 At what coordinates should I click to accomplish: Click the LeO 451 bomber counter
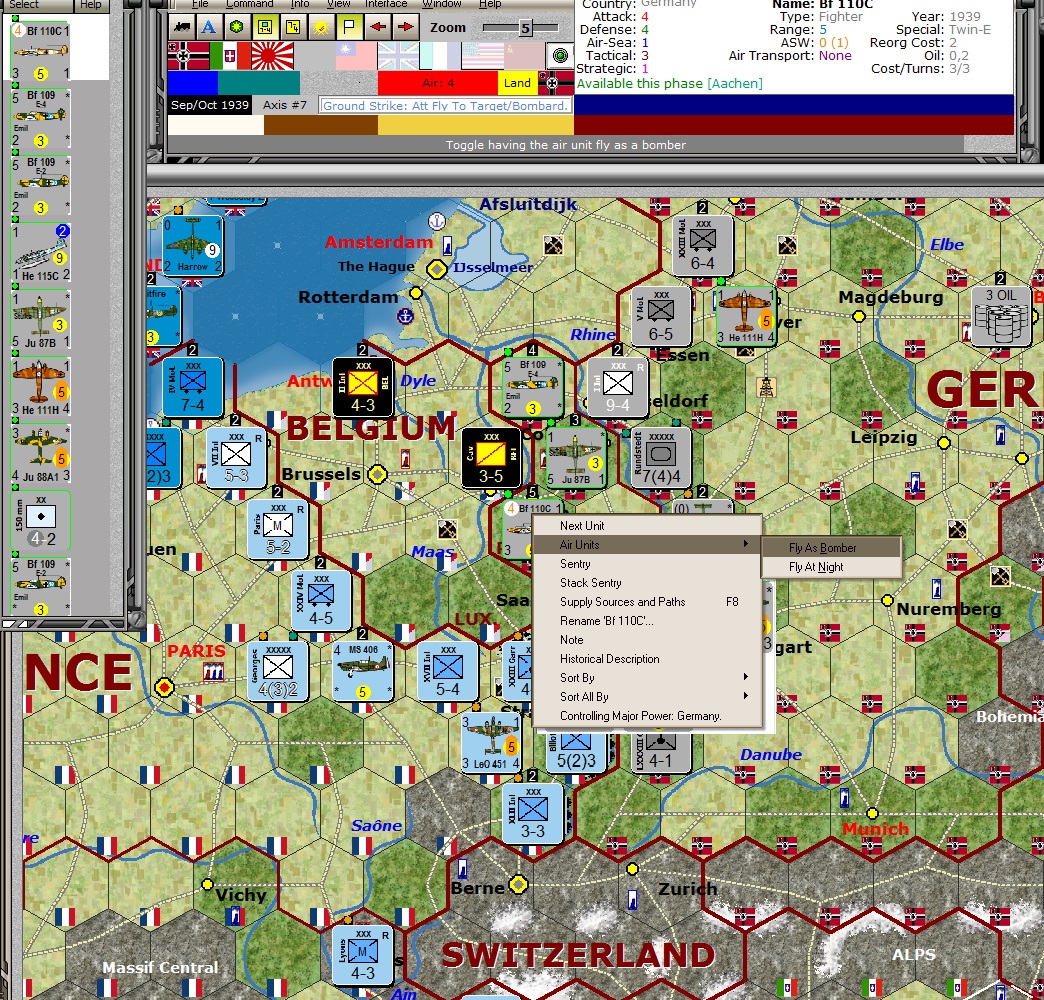(491, 742)
